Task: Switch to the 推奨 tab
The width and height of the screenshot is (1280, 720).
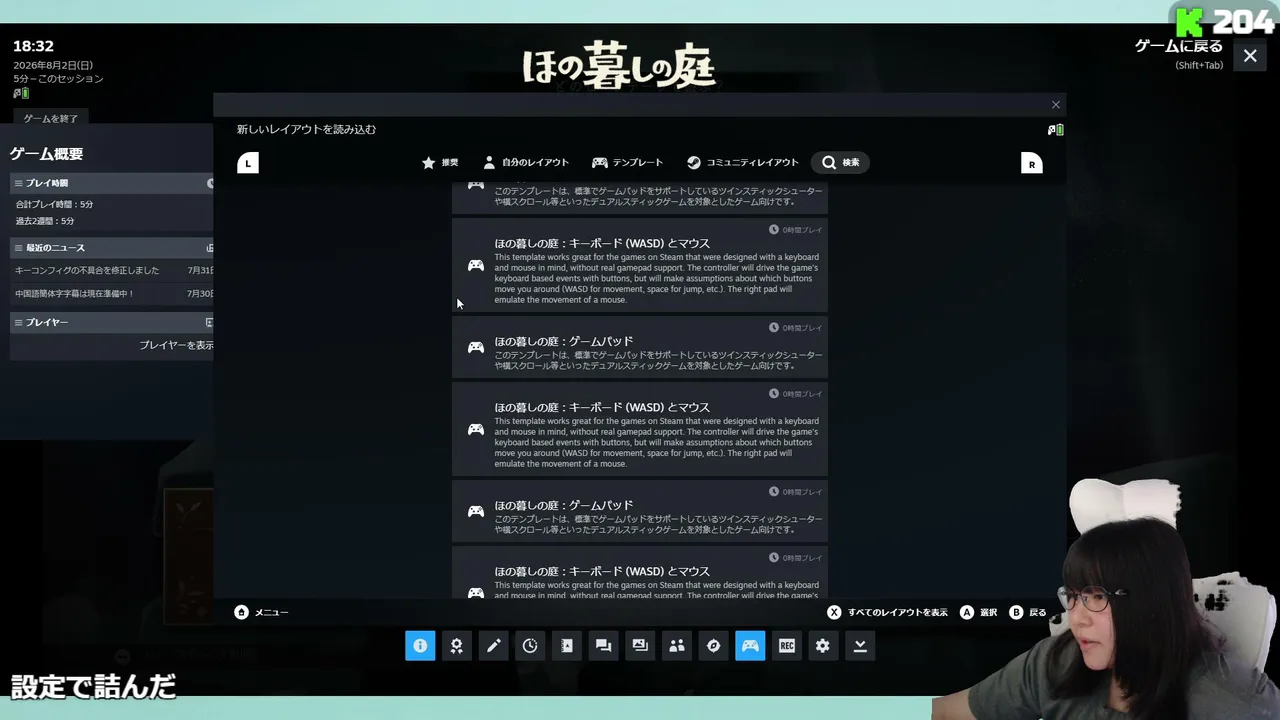Action: tap(440, 163)
